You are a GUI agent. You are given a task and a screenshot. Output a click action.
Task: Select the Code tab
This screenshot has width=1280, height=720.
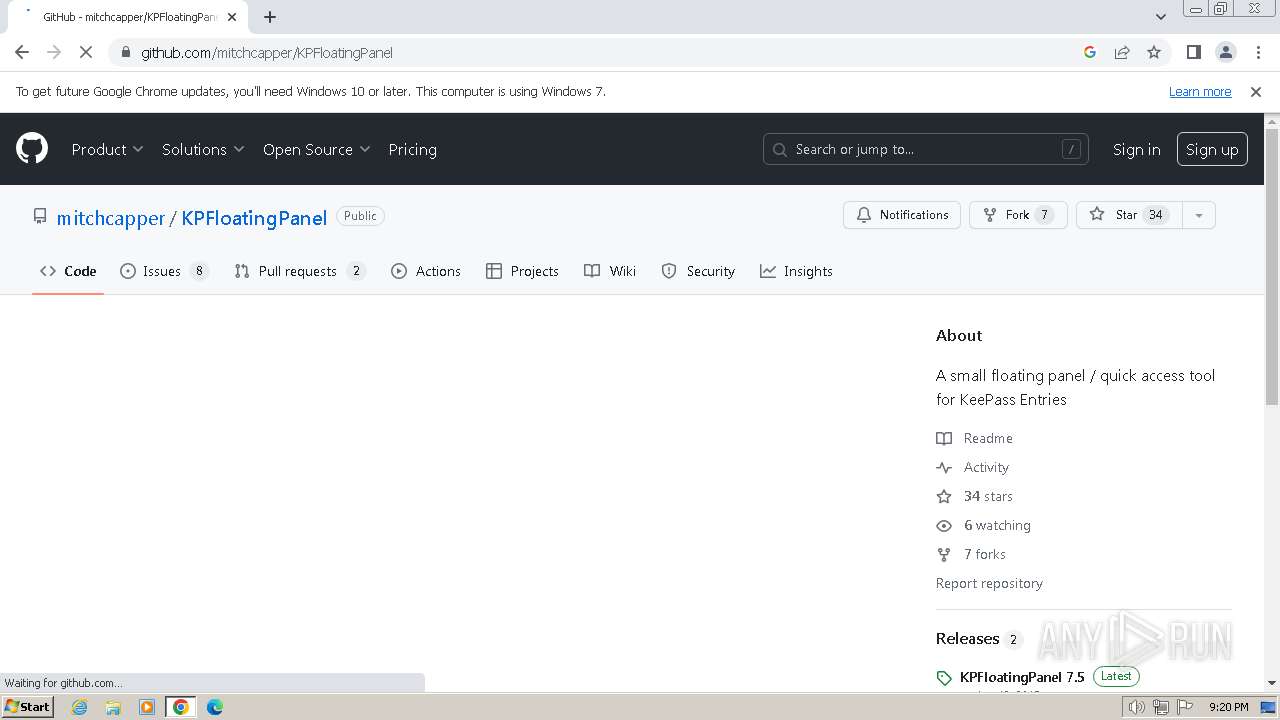pyautogui.click(x=68, y=271)
